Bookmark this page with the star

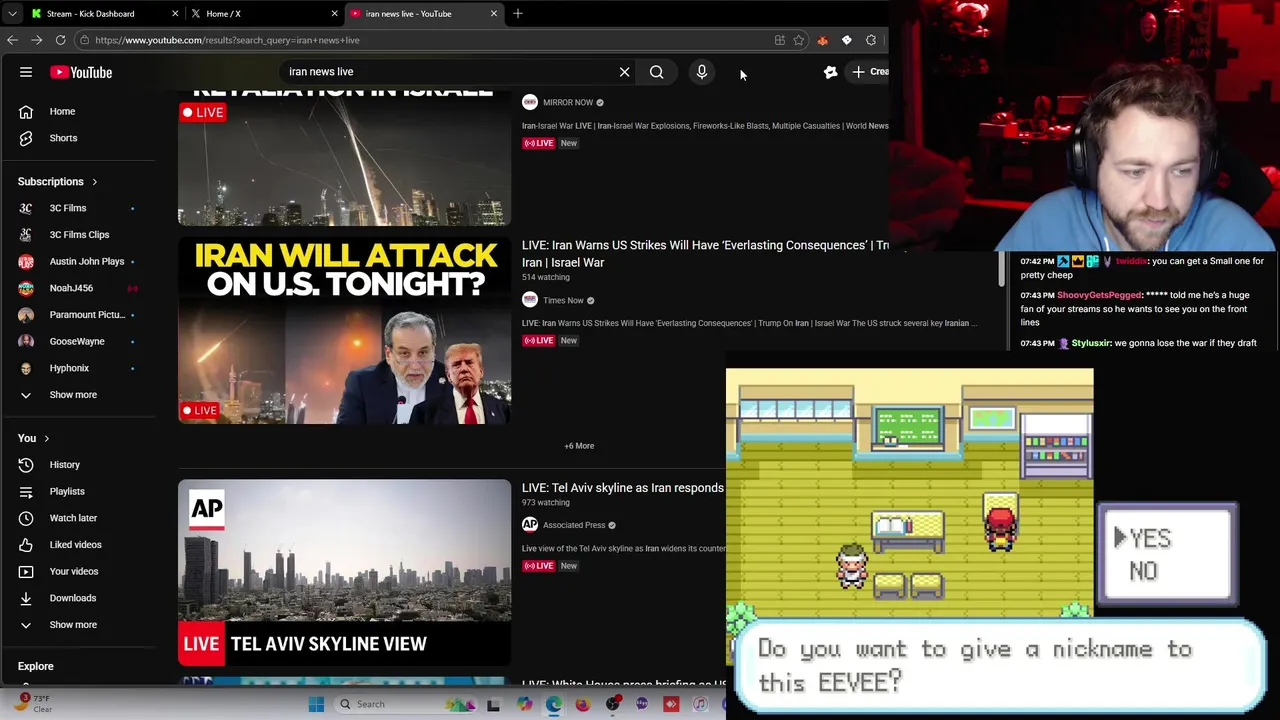click(798, 40)
